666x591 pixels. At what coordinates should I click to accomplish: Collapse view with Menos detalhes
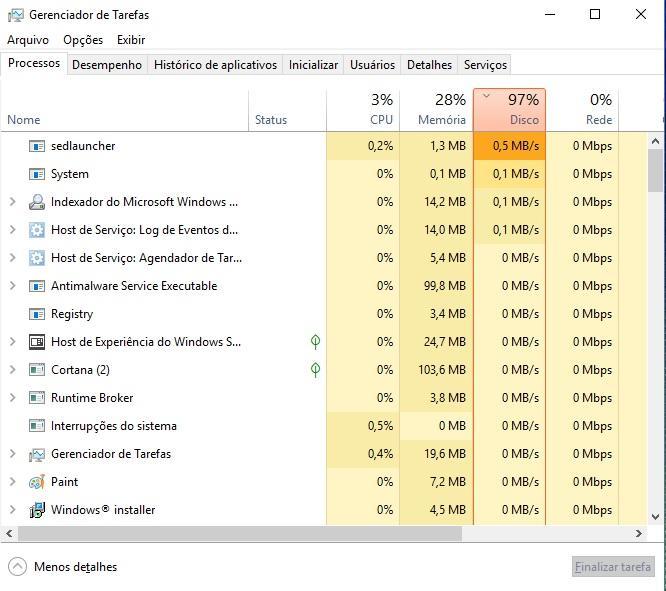pos(62,567)
